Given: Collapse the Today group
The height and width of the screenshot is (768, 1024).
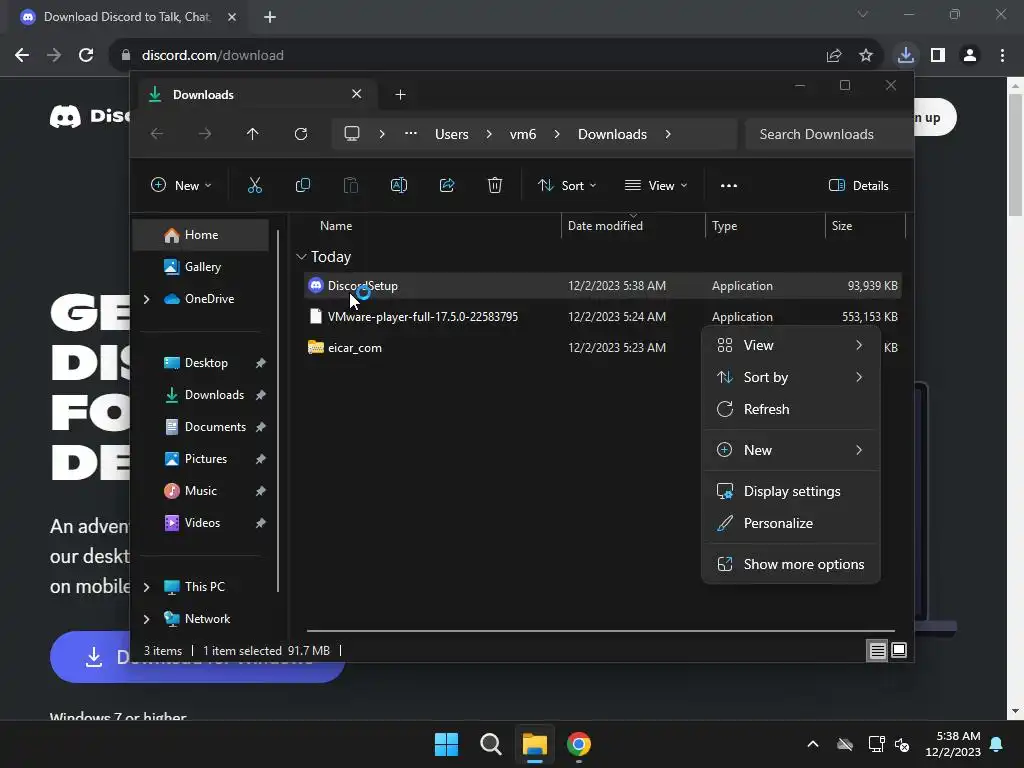Looking at the screenshot, I should click(301, 257).
